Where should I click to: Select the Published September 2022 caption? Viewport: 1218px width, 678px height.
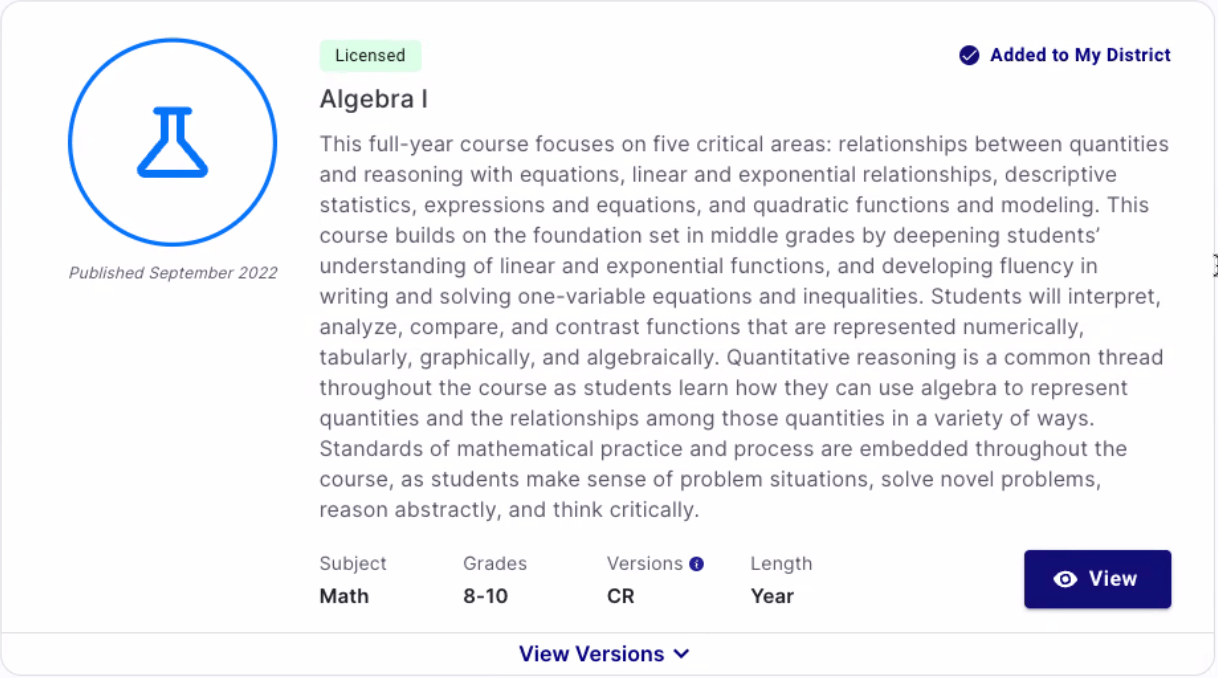pos(173,272)
